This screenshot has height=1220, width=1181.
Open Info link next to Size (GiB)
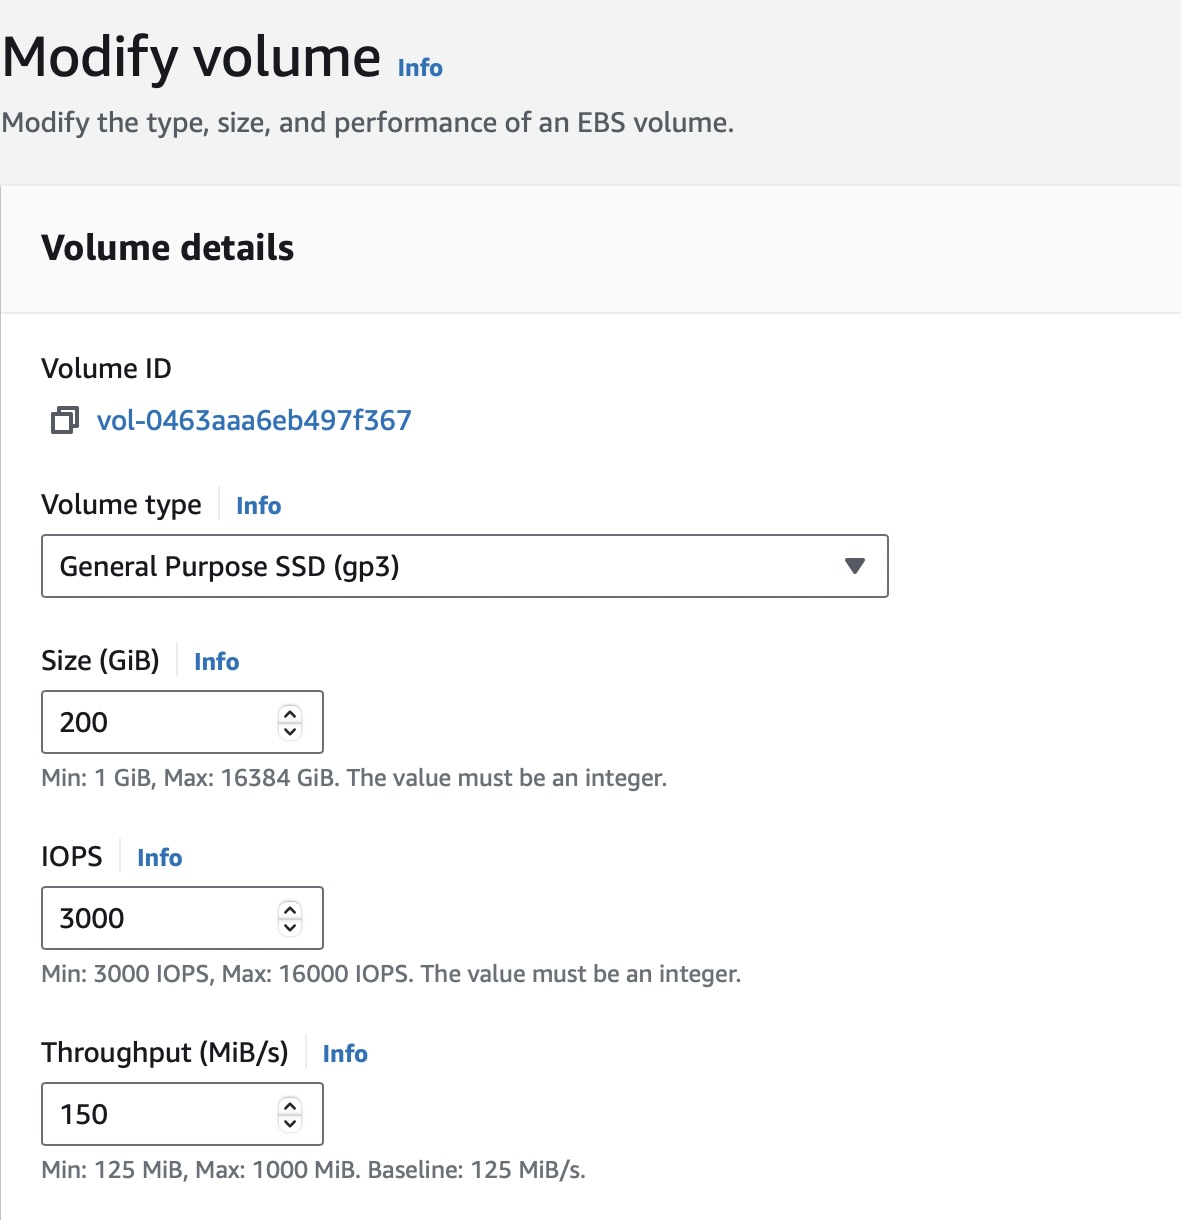pos(216,662)
